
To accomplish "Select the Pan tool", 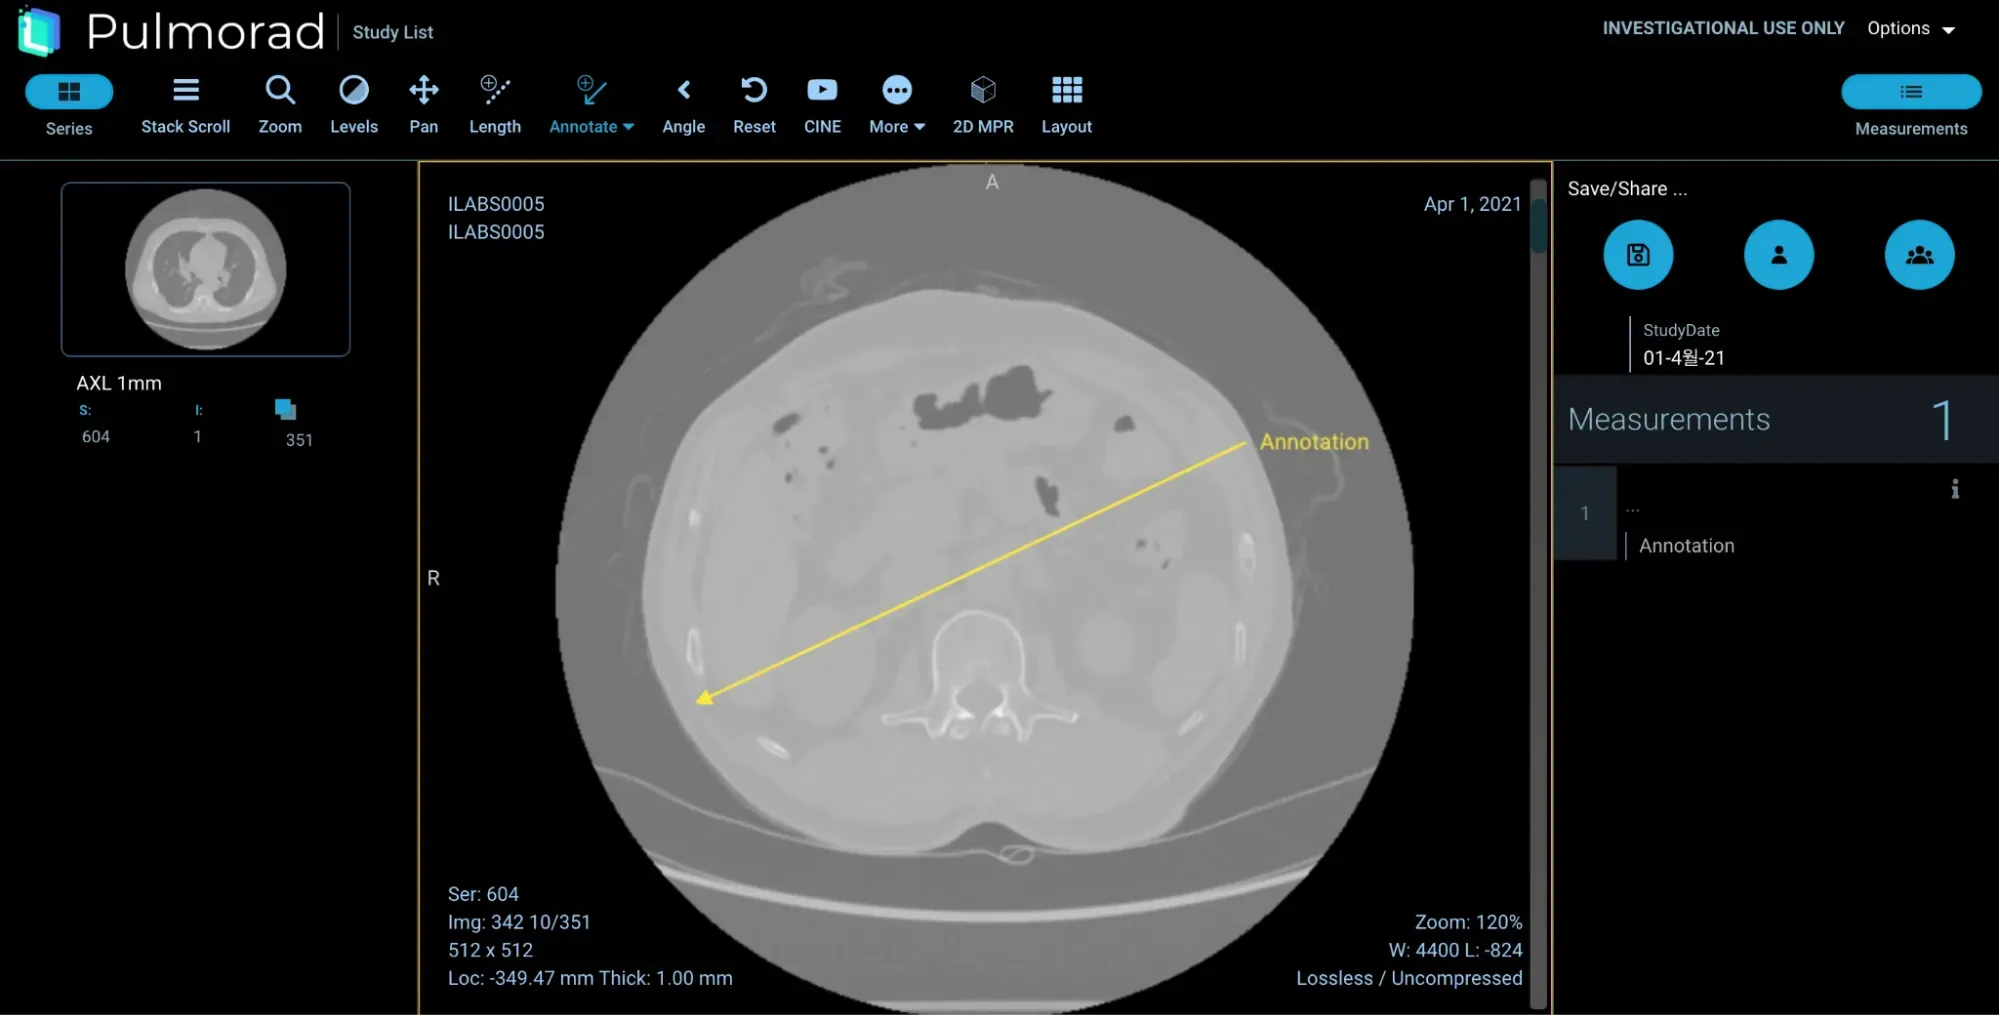I will point(423,104).
